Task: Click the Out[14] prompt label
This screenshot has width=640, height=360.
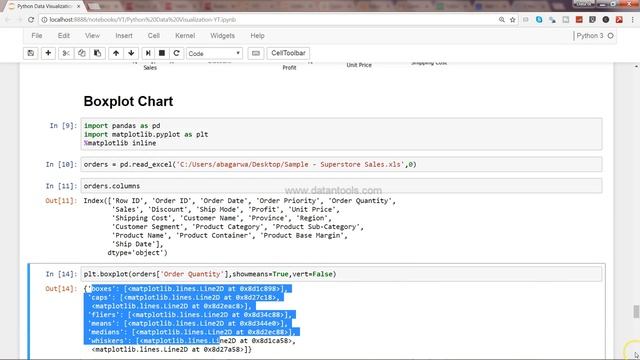Action: pyautogui.click(x=61, y=289)
